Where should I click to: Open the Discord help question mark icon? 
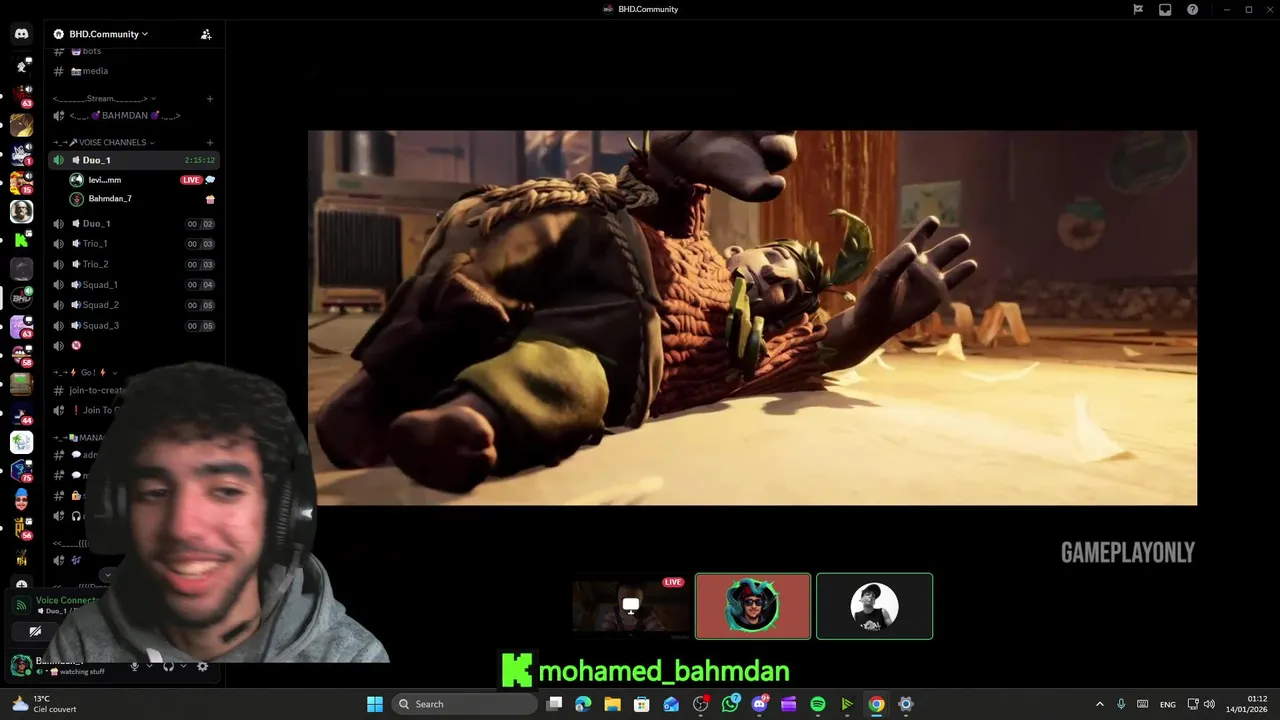pos(1193,9)
